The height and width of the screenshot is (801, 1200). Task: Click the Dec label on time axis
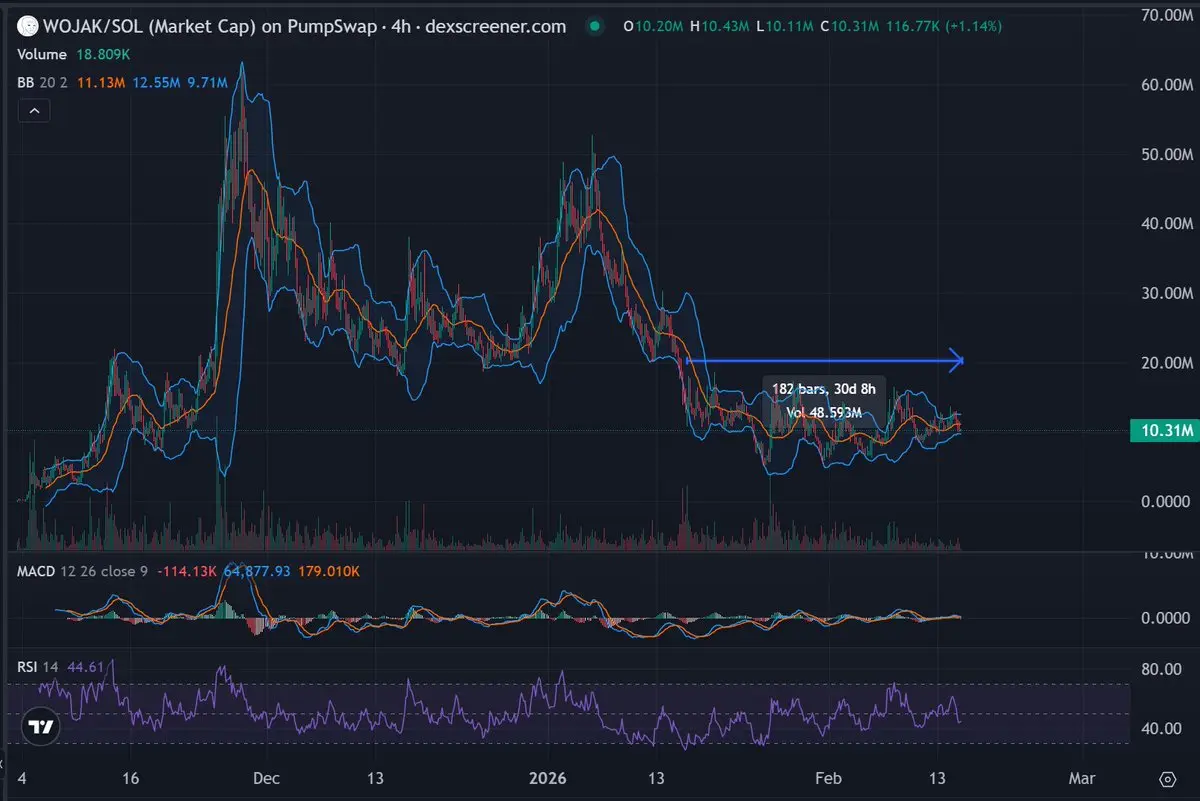267,778
